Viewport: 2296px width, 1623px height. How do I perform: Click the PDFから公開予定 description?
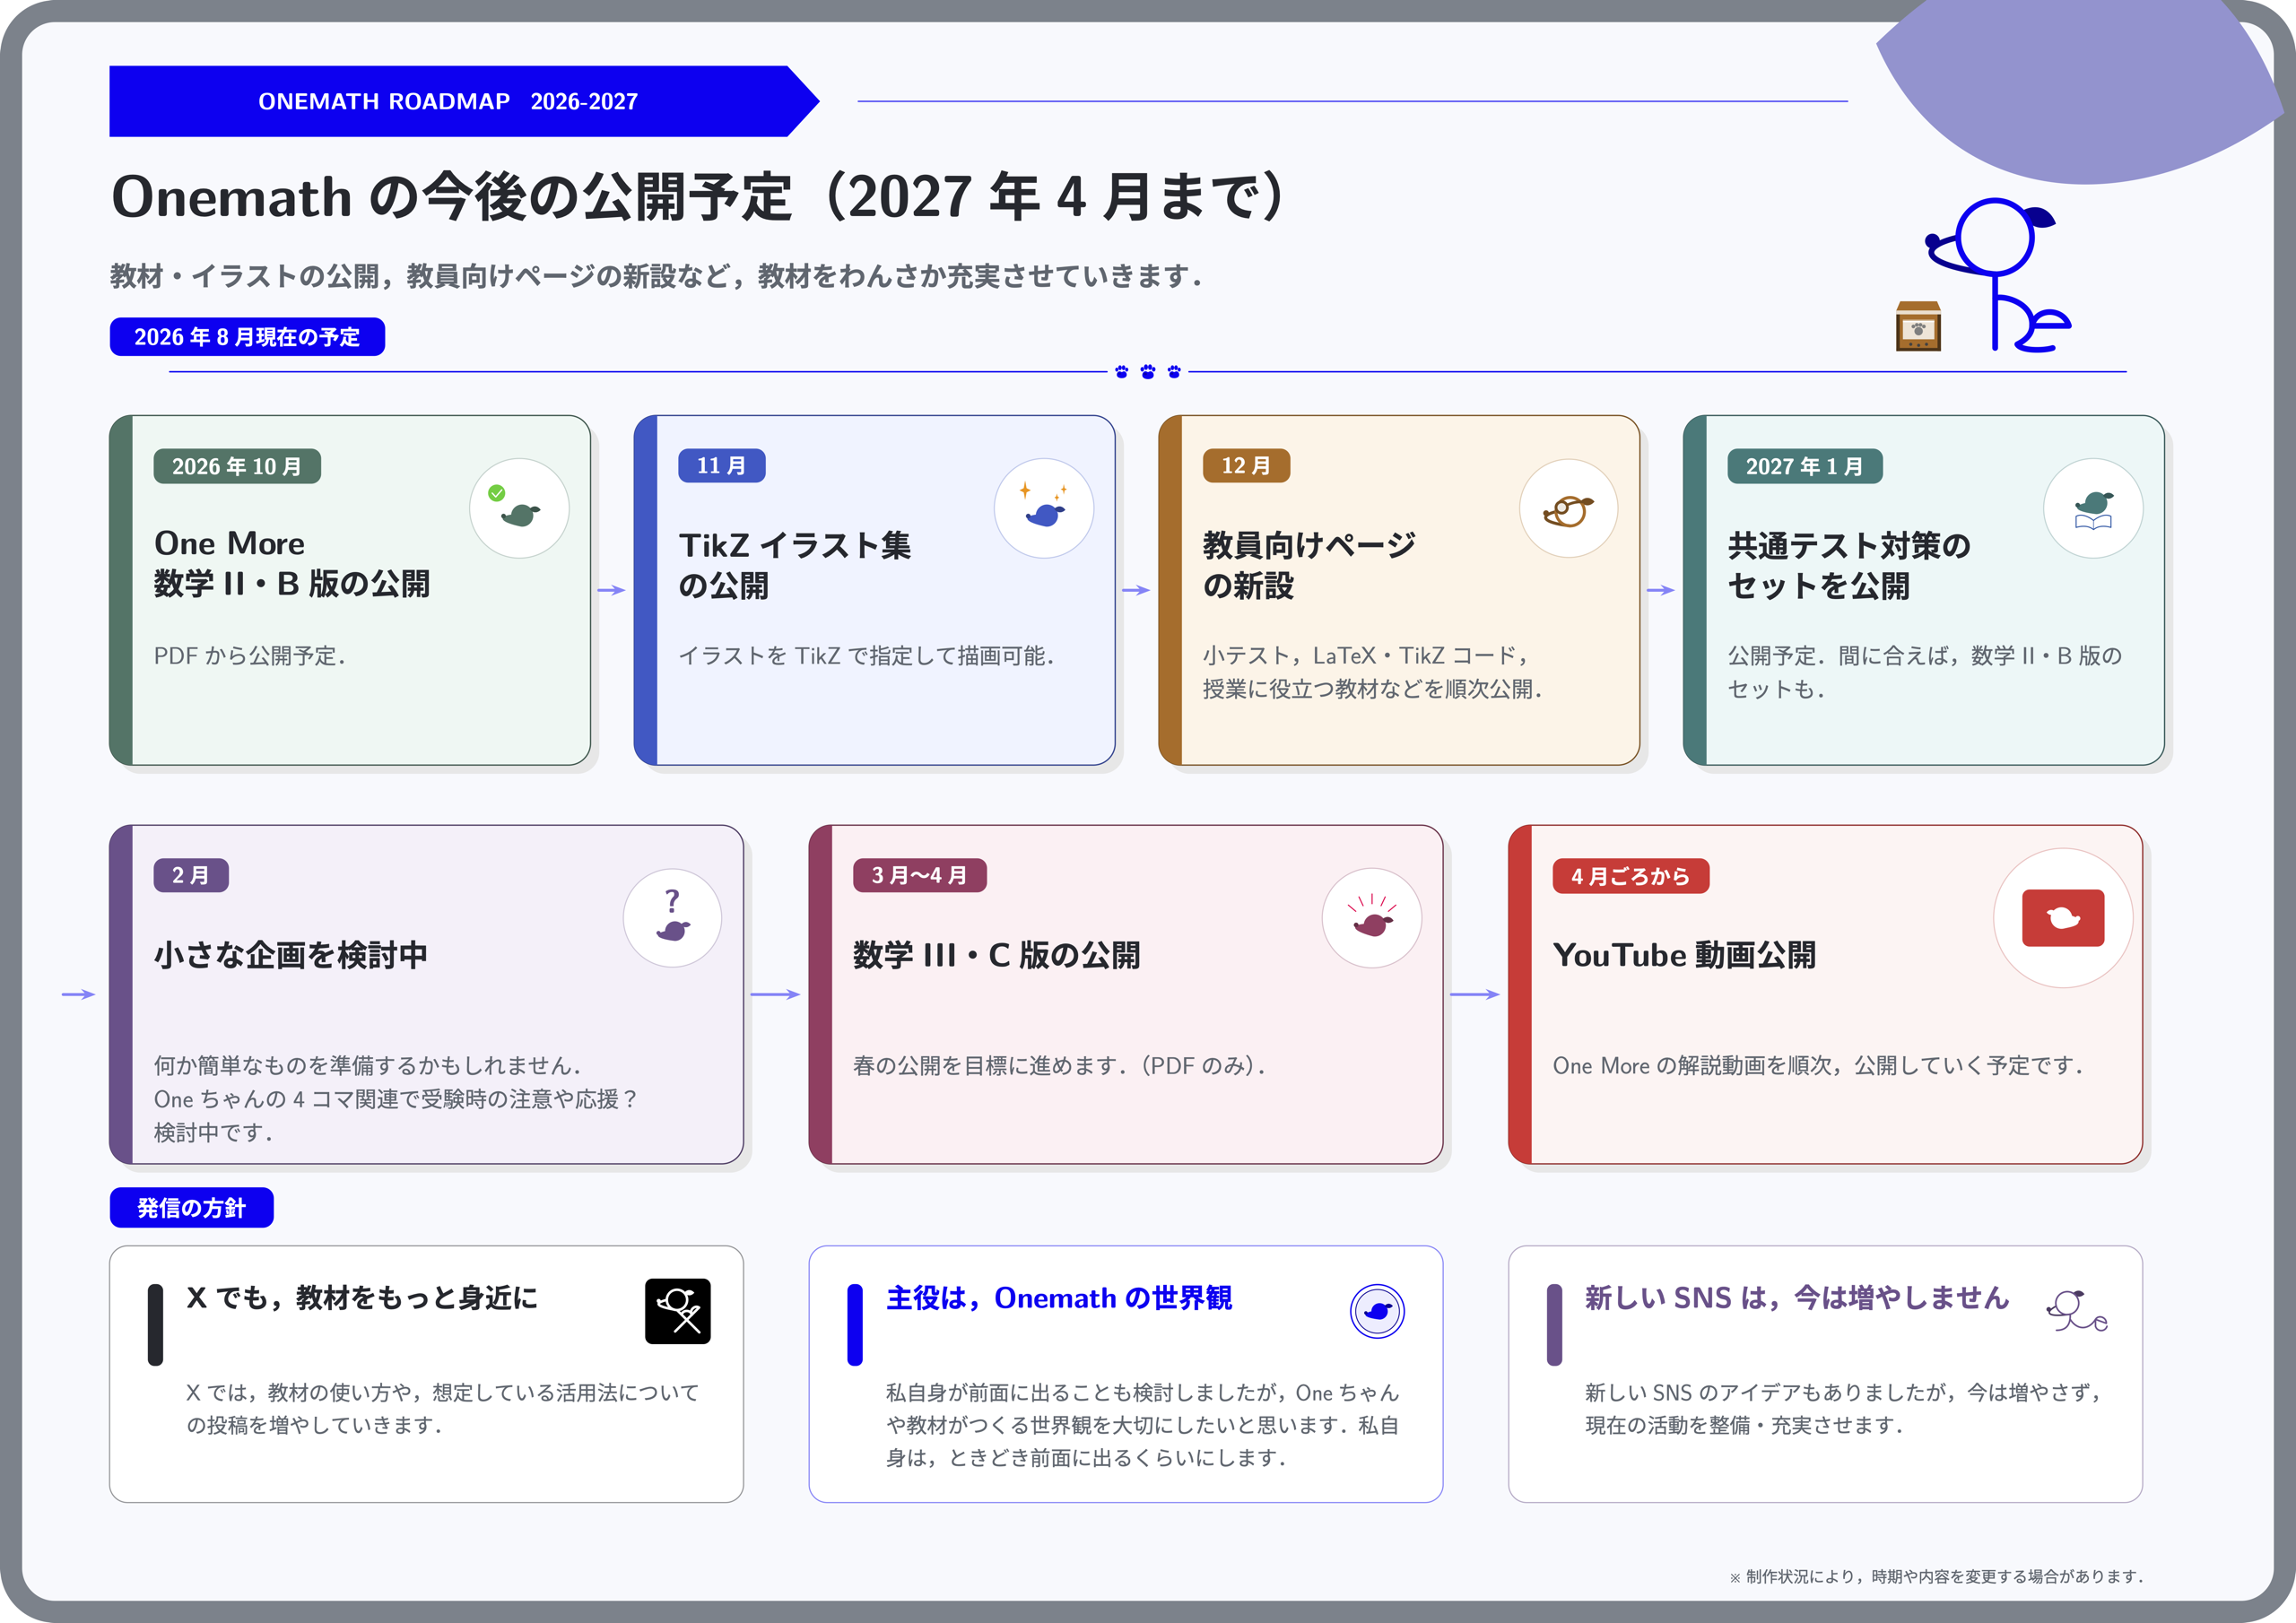pyautogui.click(x=250, y=656)
